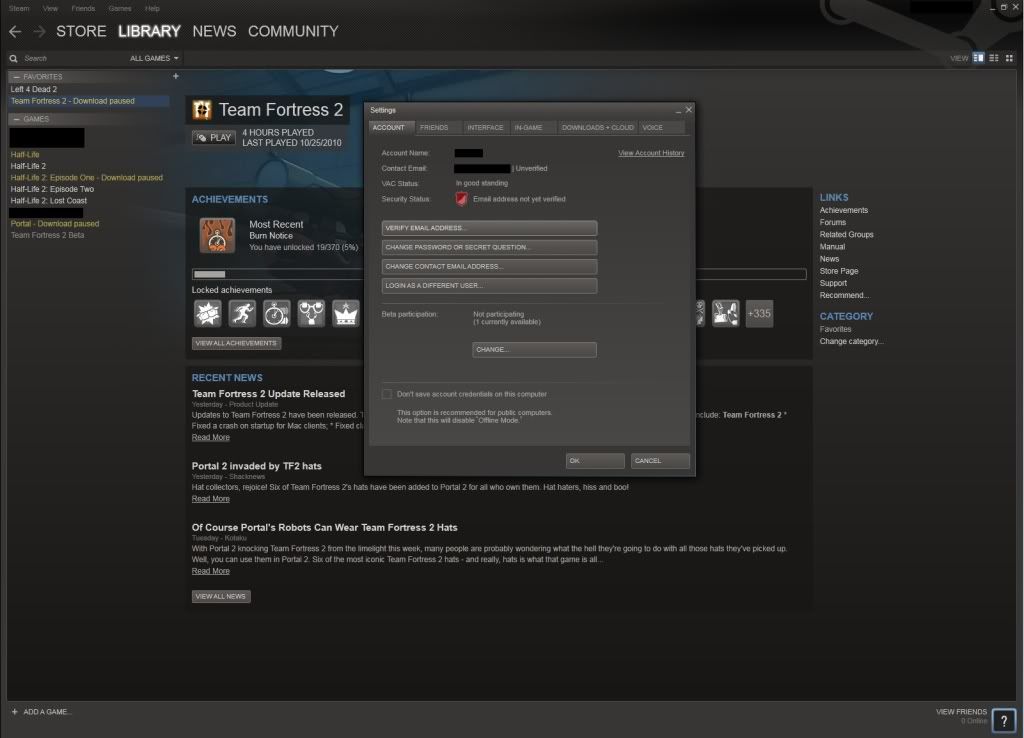Viewport: 1024px width, 738px height.
Task: Select the stopwatch locked achievement icon
Action: tap(277, 313)
